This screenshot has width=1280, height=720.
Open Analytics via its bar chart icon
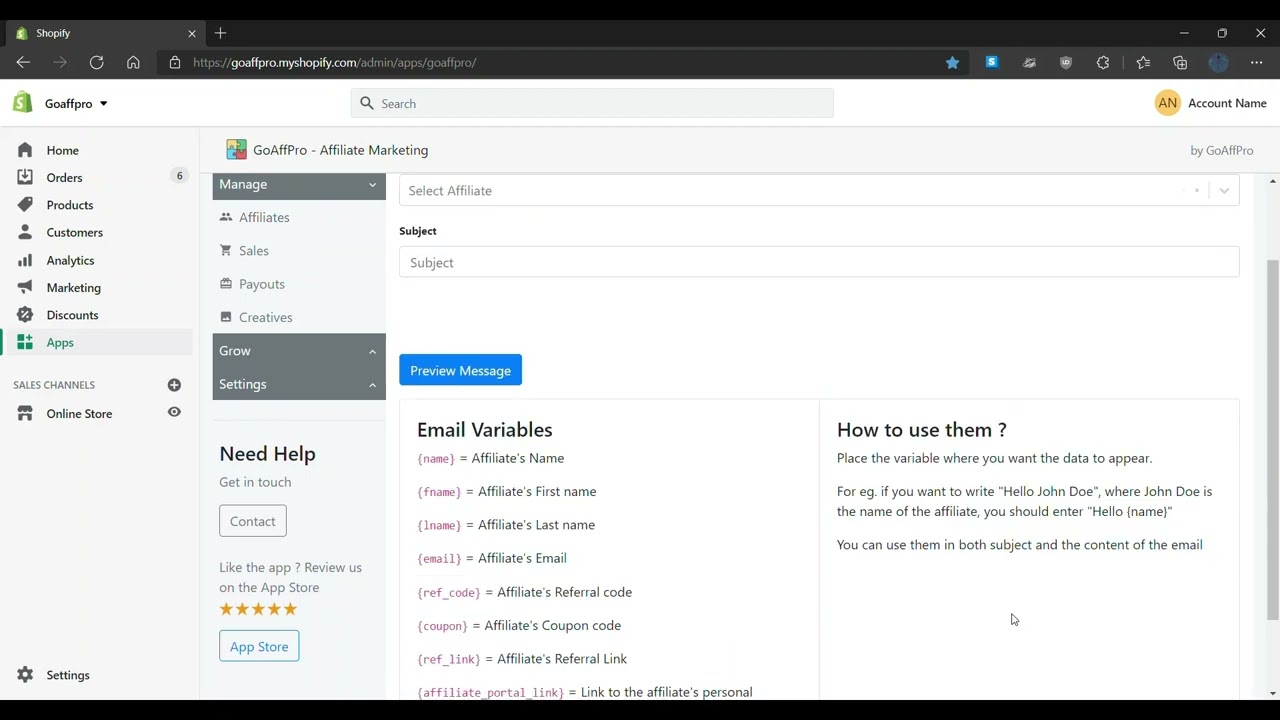coord(25,260)
